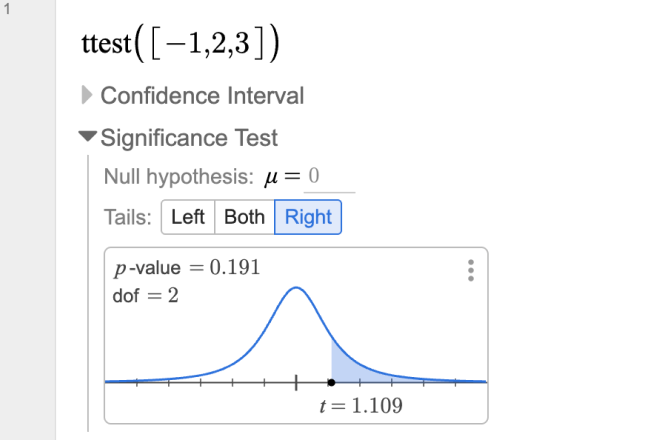Edit the null hypothesis value field

click(x=329, y=178)
